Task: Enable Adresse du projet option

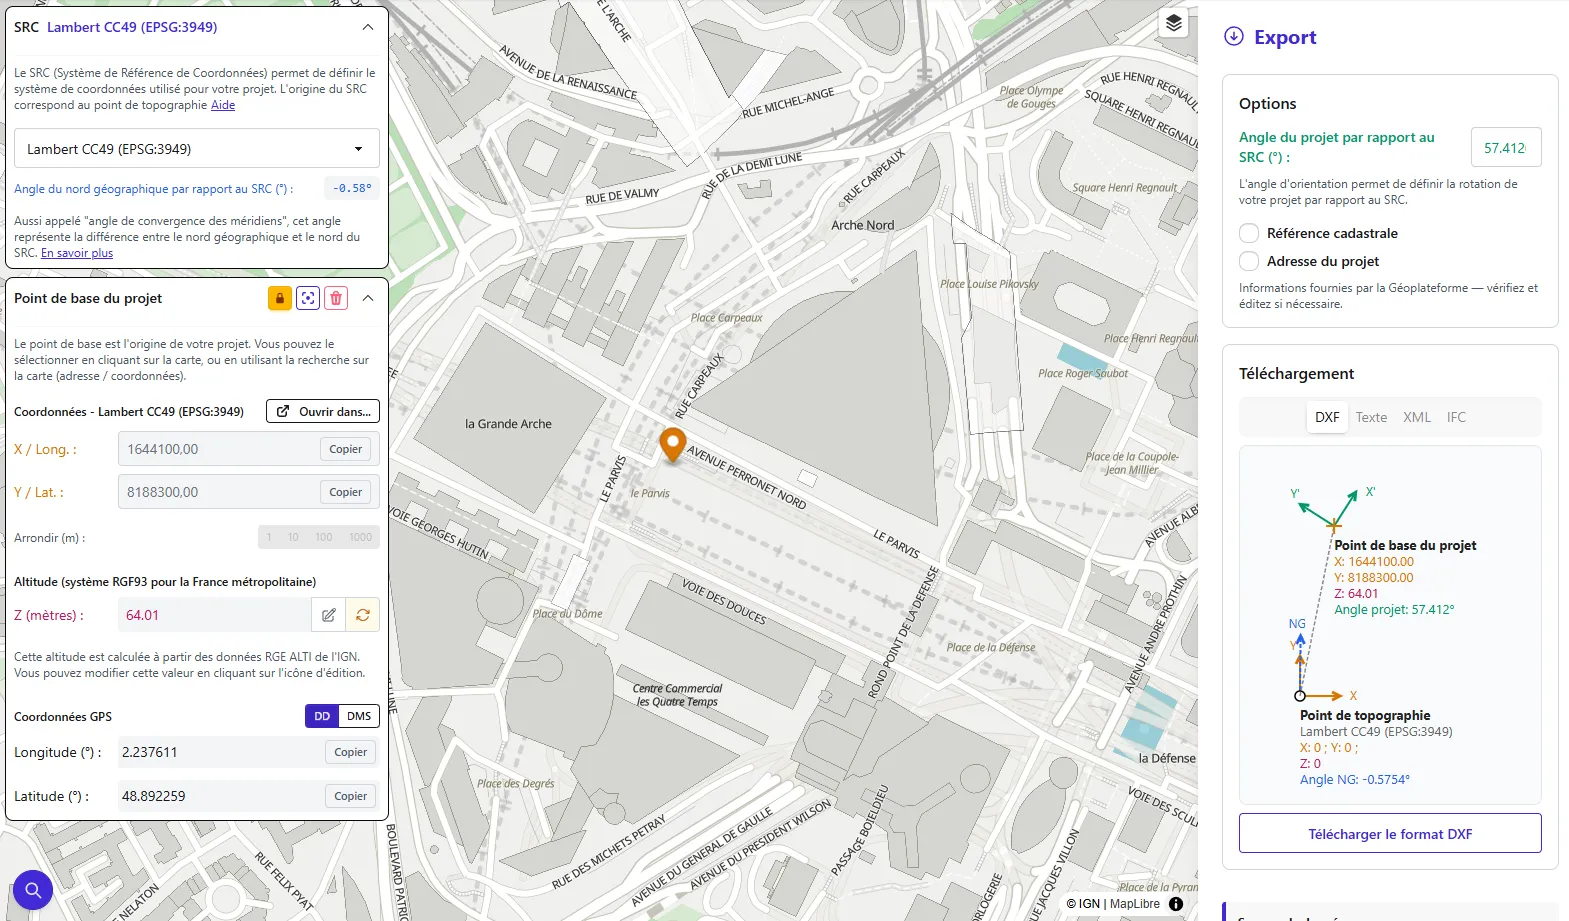Action: [1249, 261]
